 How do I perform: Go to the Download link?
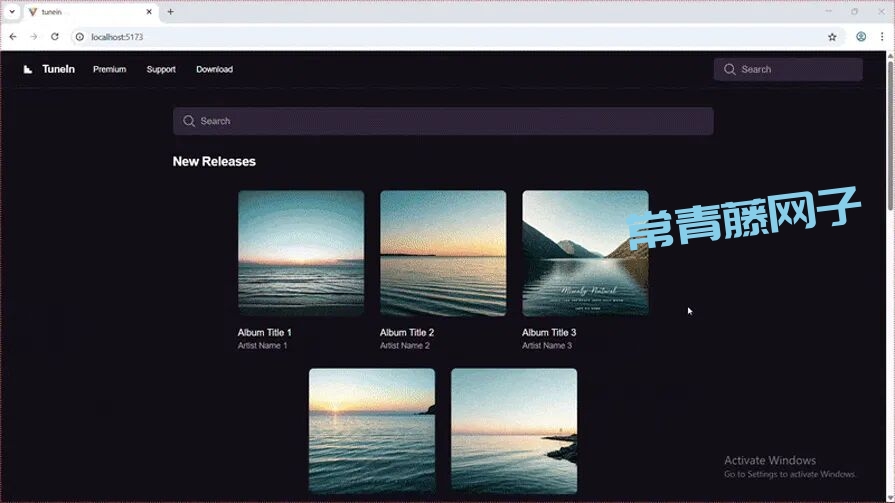(214, 70)
